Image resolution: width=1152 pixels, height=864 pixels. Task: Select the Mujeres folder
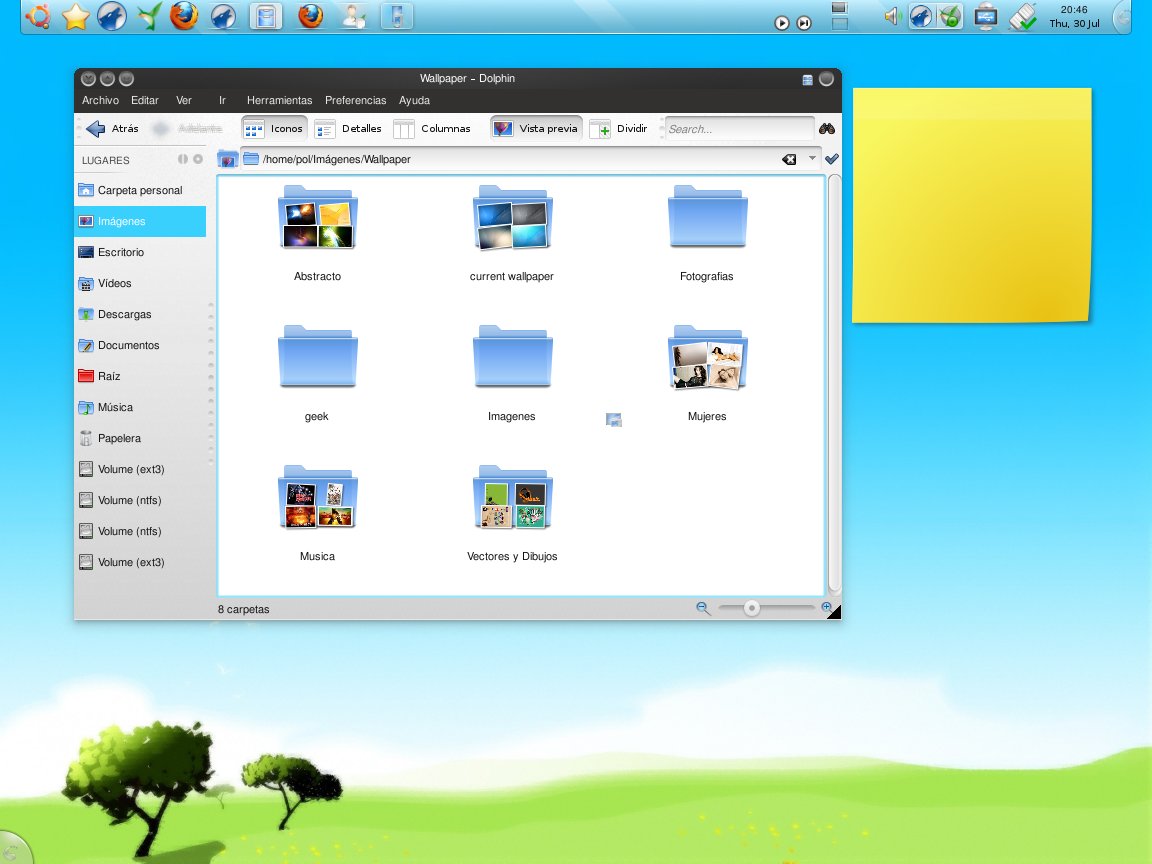tap(707, 372)
